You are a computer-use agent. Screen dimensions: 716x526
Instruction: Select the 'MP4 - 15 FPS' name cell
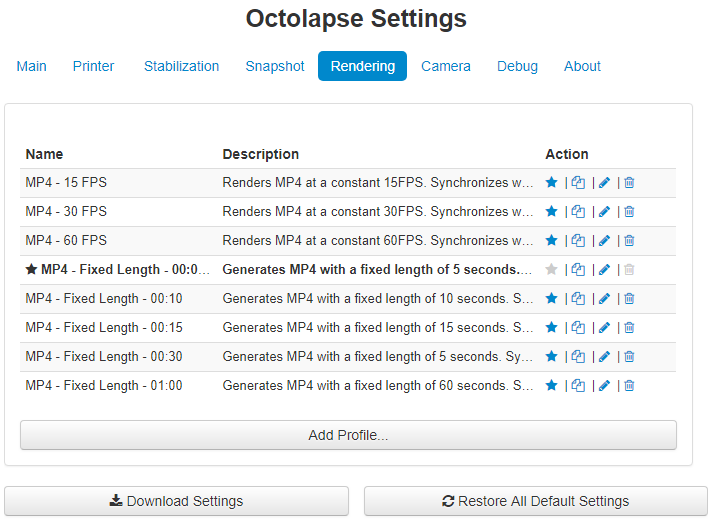click(x=66, y=183)
